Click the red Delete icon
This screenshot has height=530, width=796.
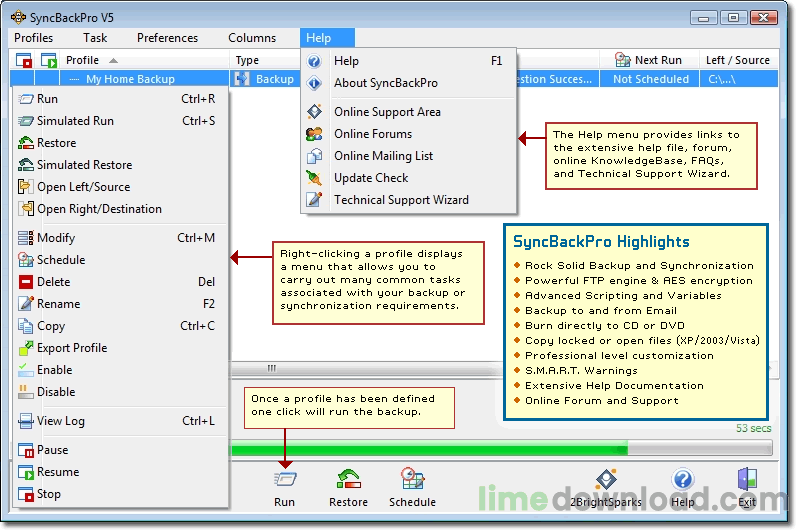click(x=26, y=282)
